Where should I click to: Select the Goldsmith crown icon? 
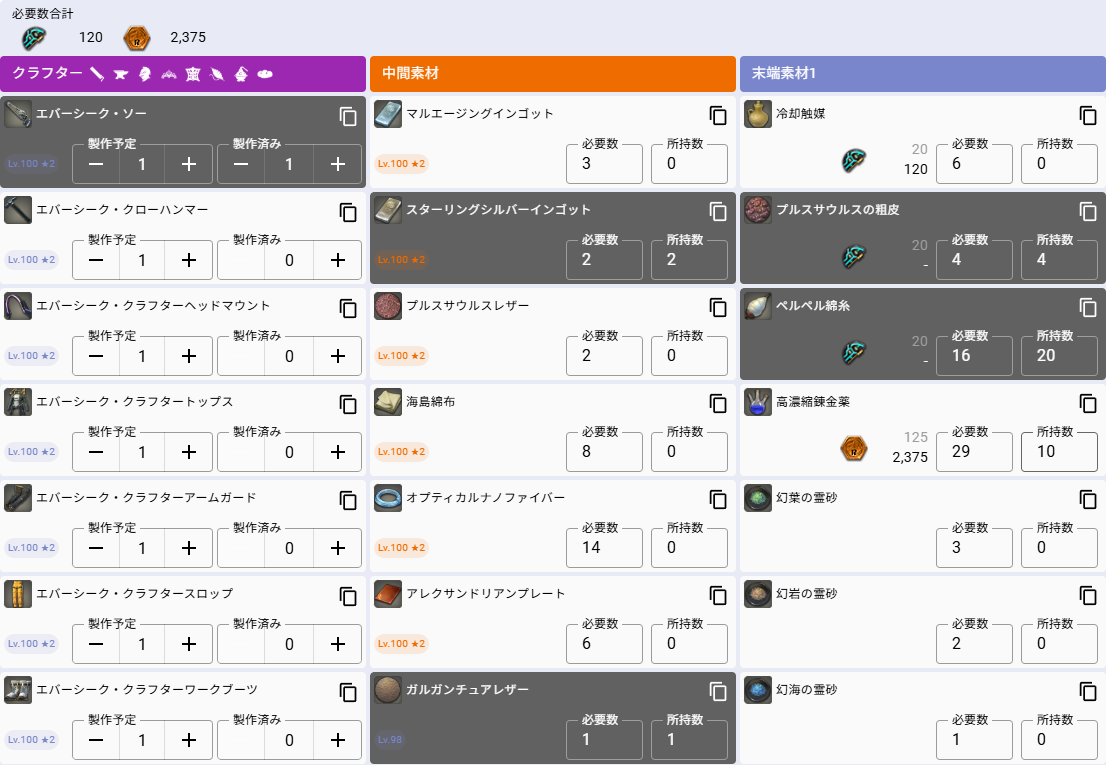pyautogui.click(x=169, y=74)
